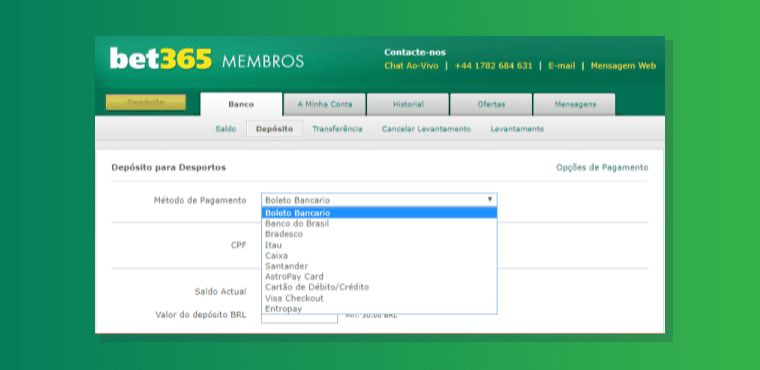Screen dimensions: 760x370
Task: Switch to A Minha Conta tab
Action: [325, 104]
